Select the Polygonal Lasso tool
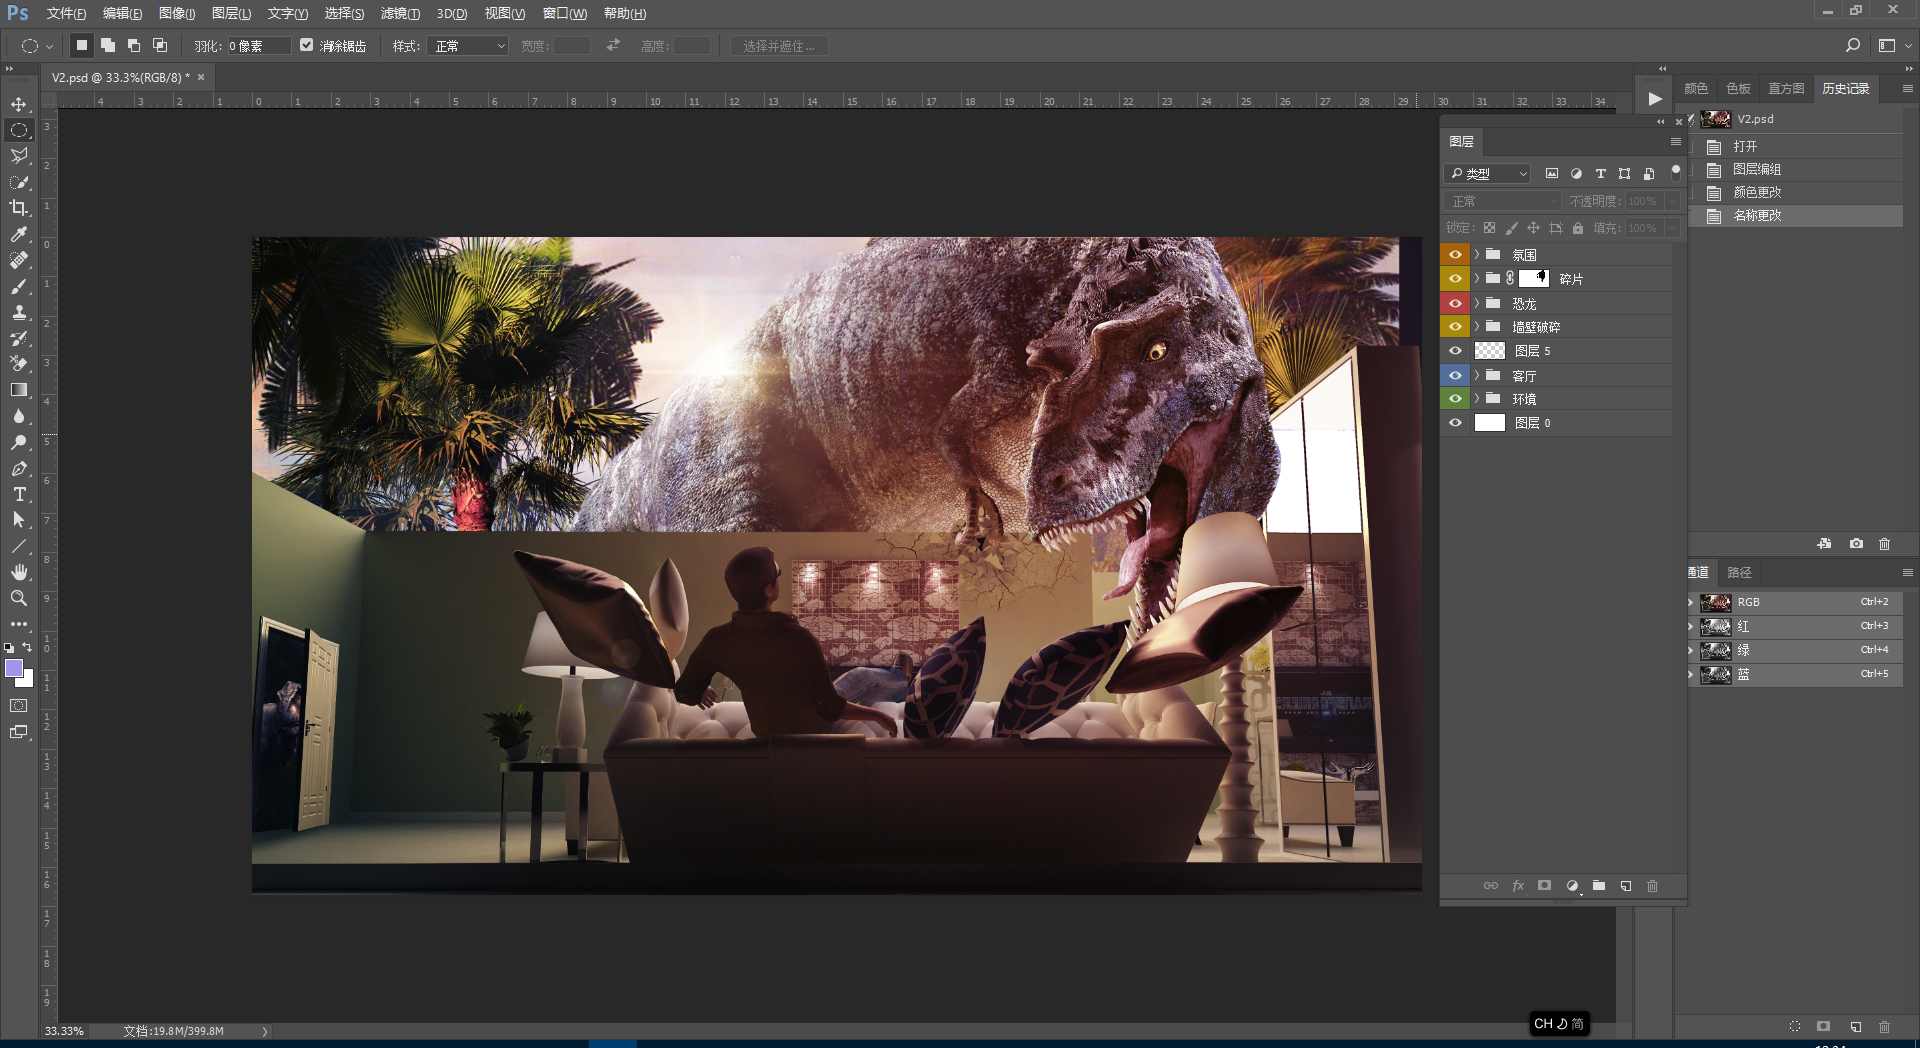The image size is (1920, 1048). click(x=19, y=156)
